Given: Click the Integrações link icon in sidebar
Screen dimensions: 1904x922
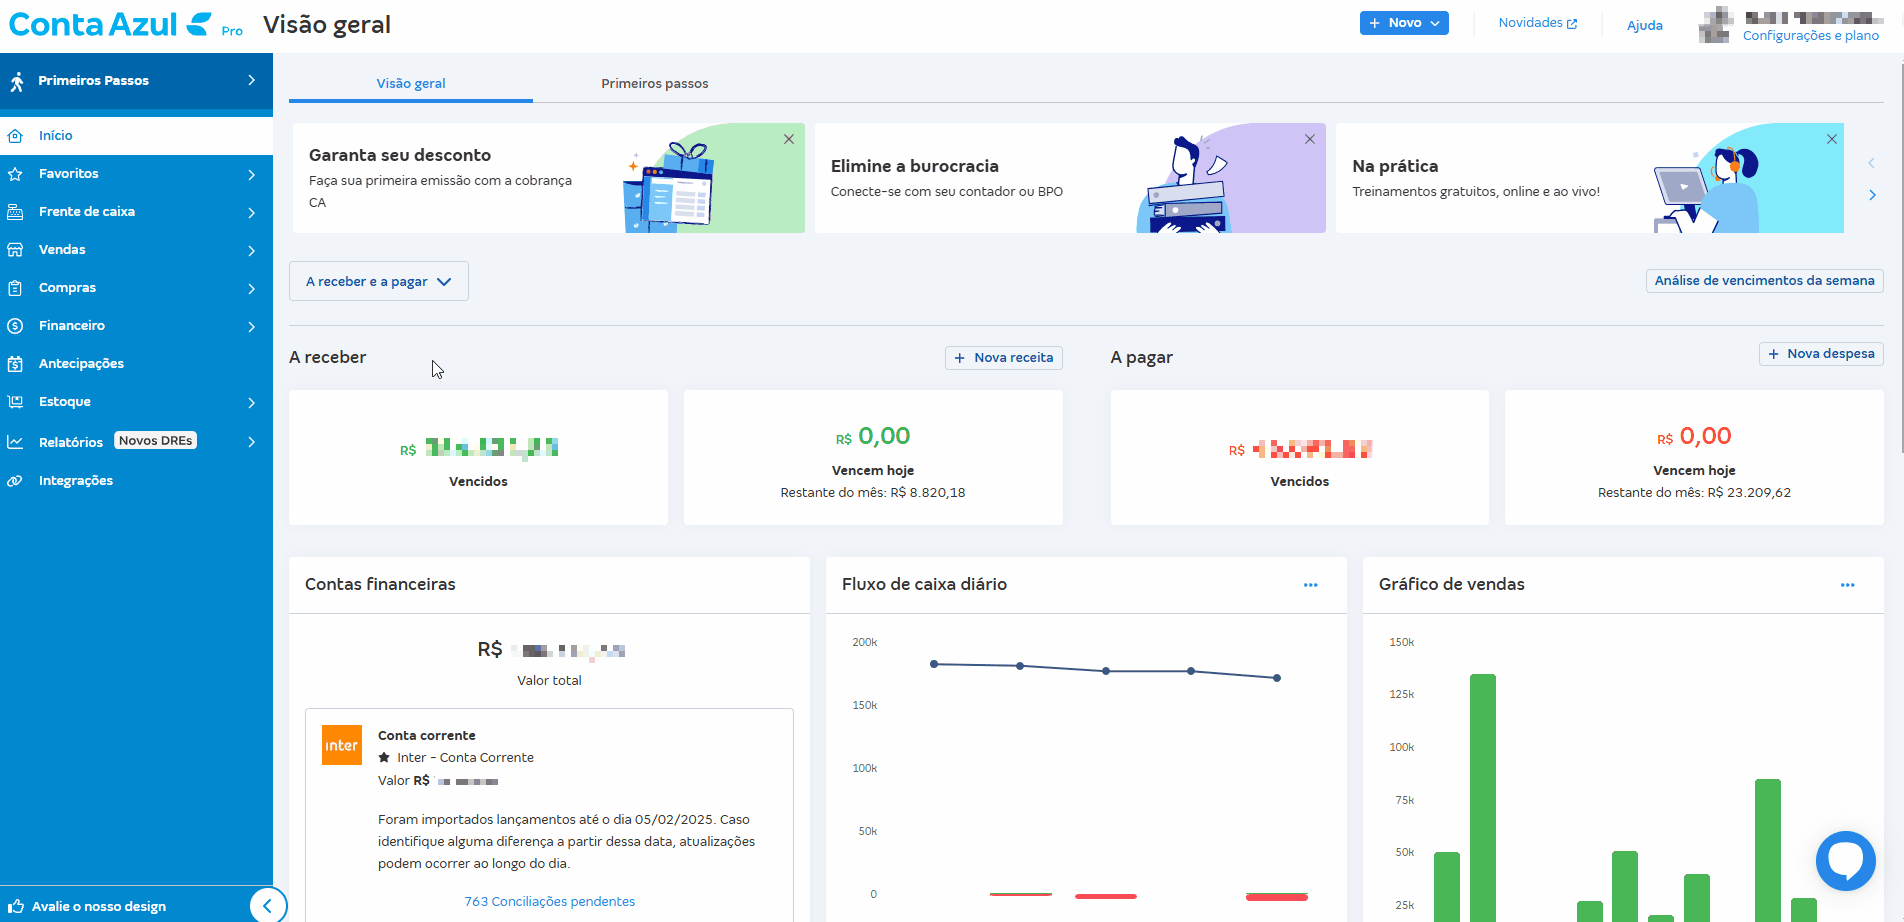Looking at the screenshot, I should [x=15, y=481].
